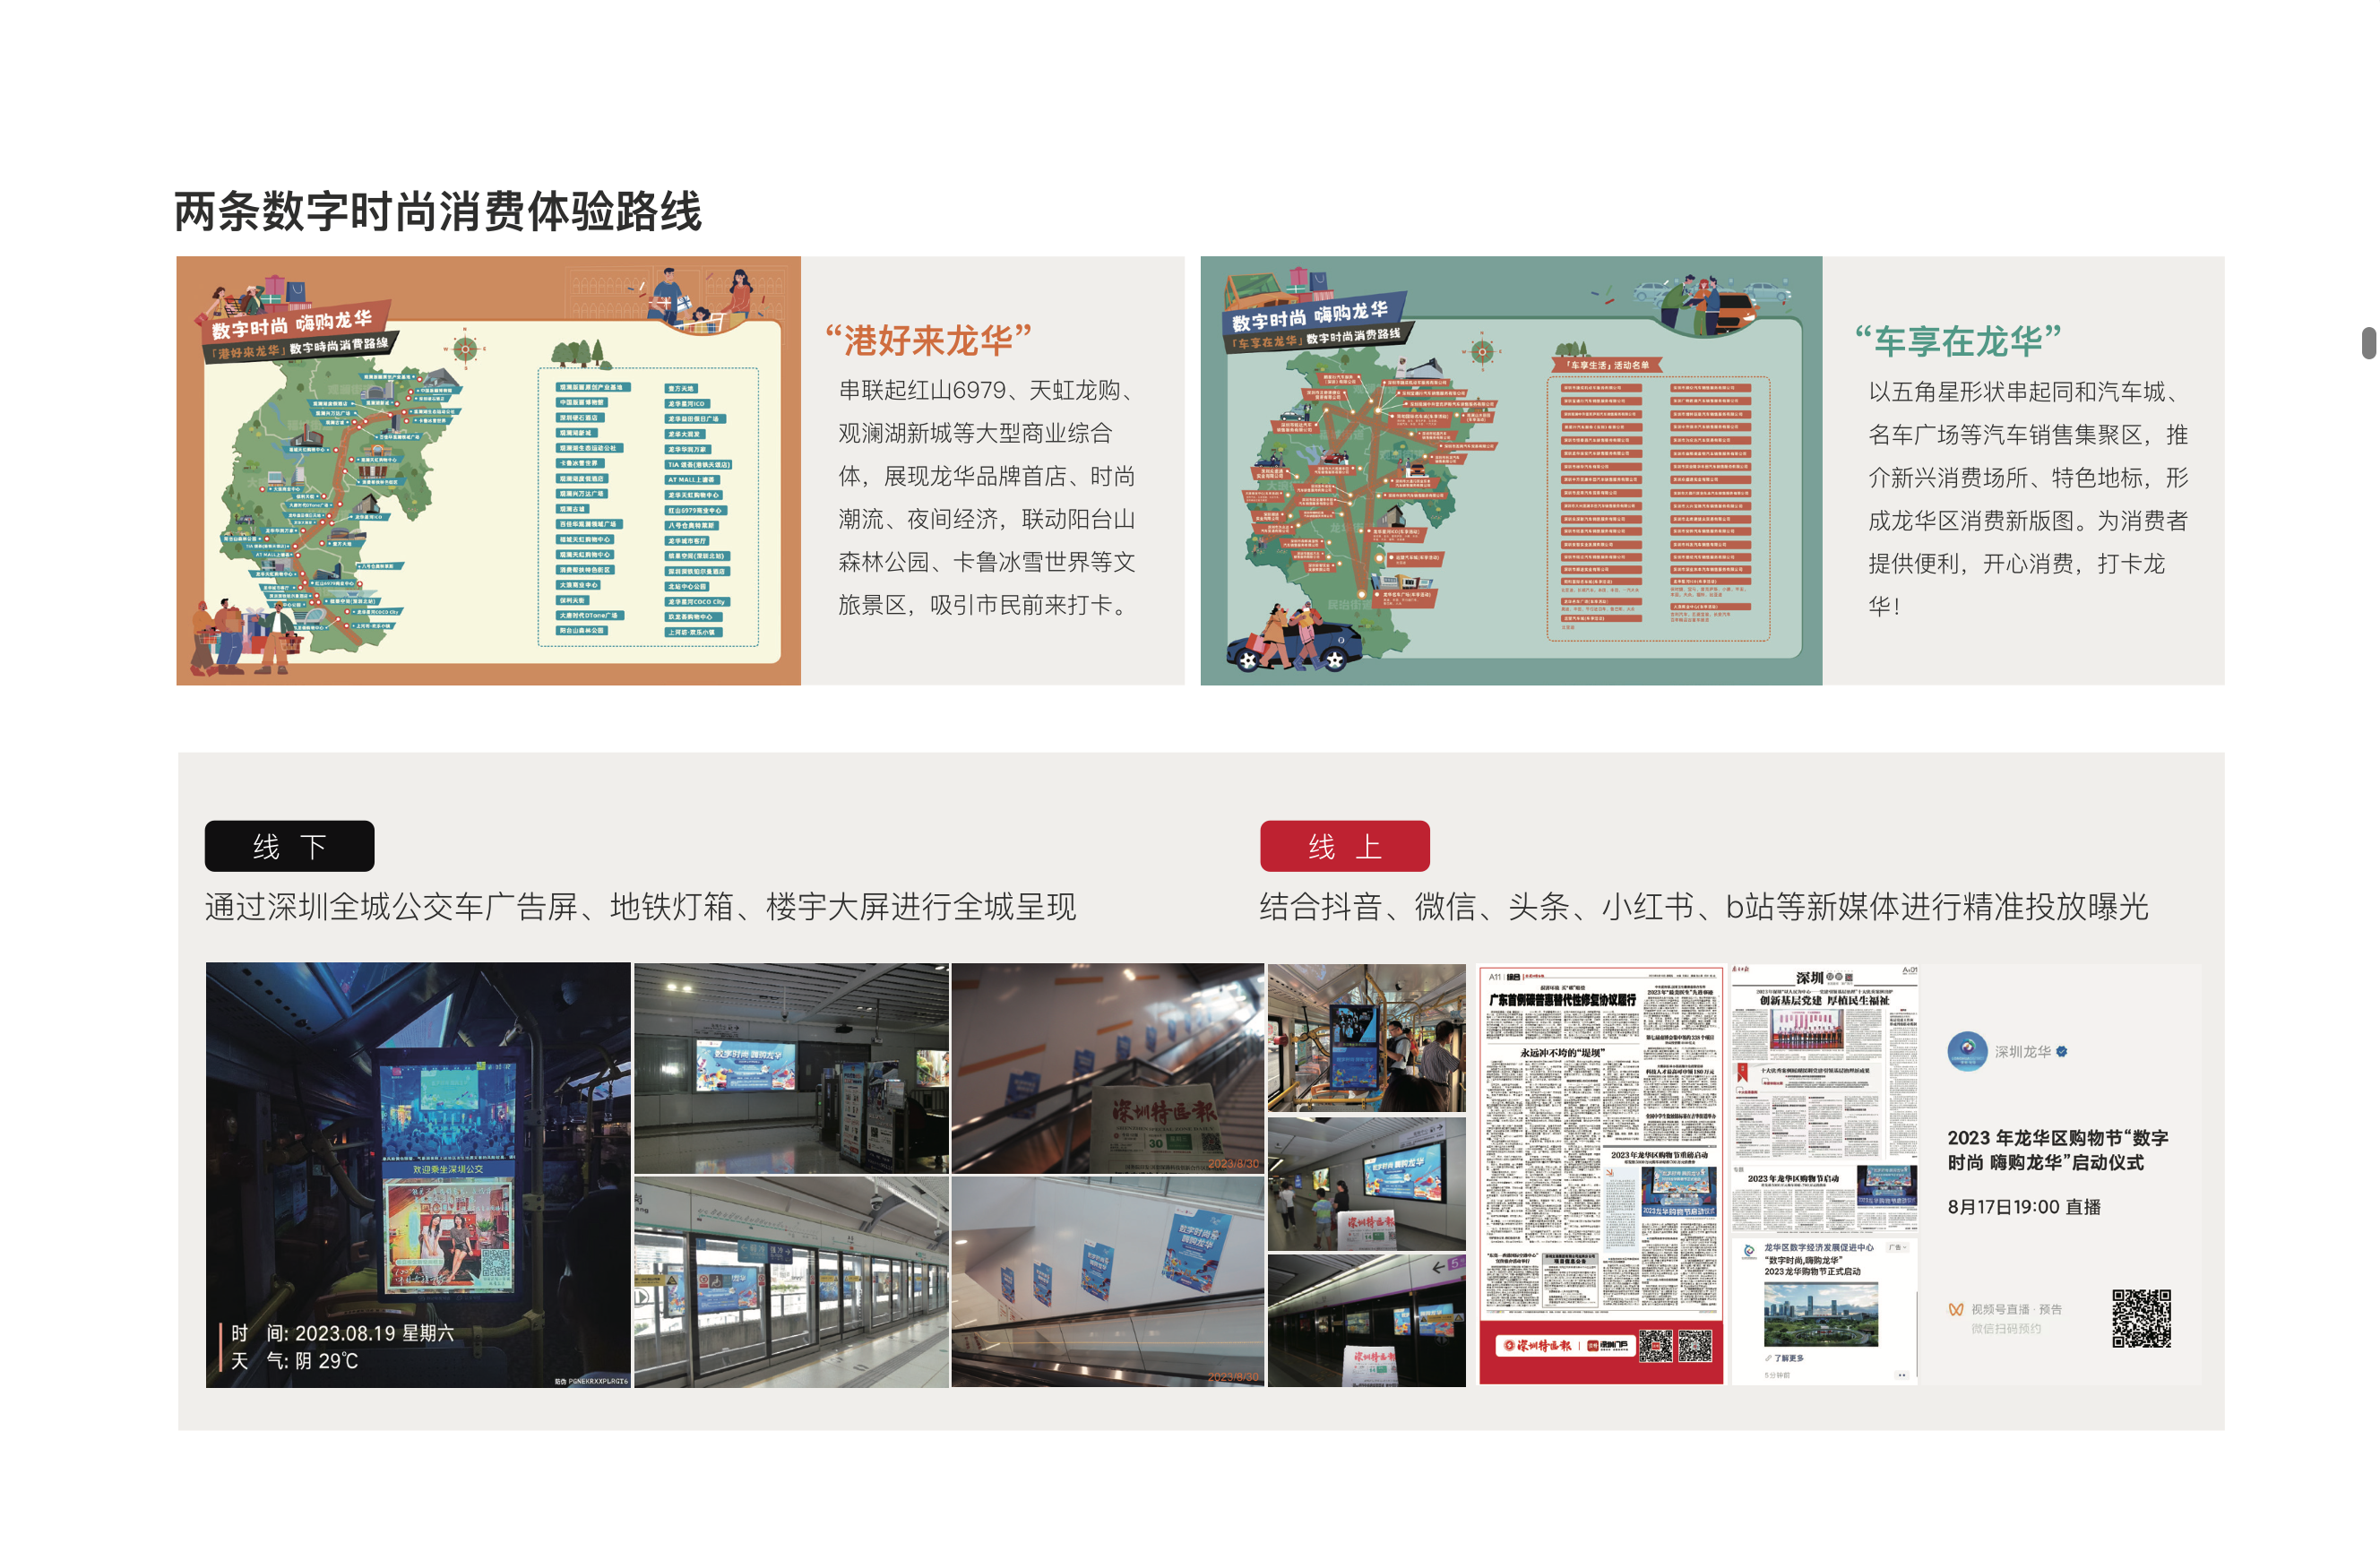Screen dimensions: 2380x1543
Task: Click the 龙华区数字经济发展促进中心 logo icon
Action: point(1749,1250)
